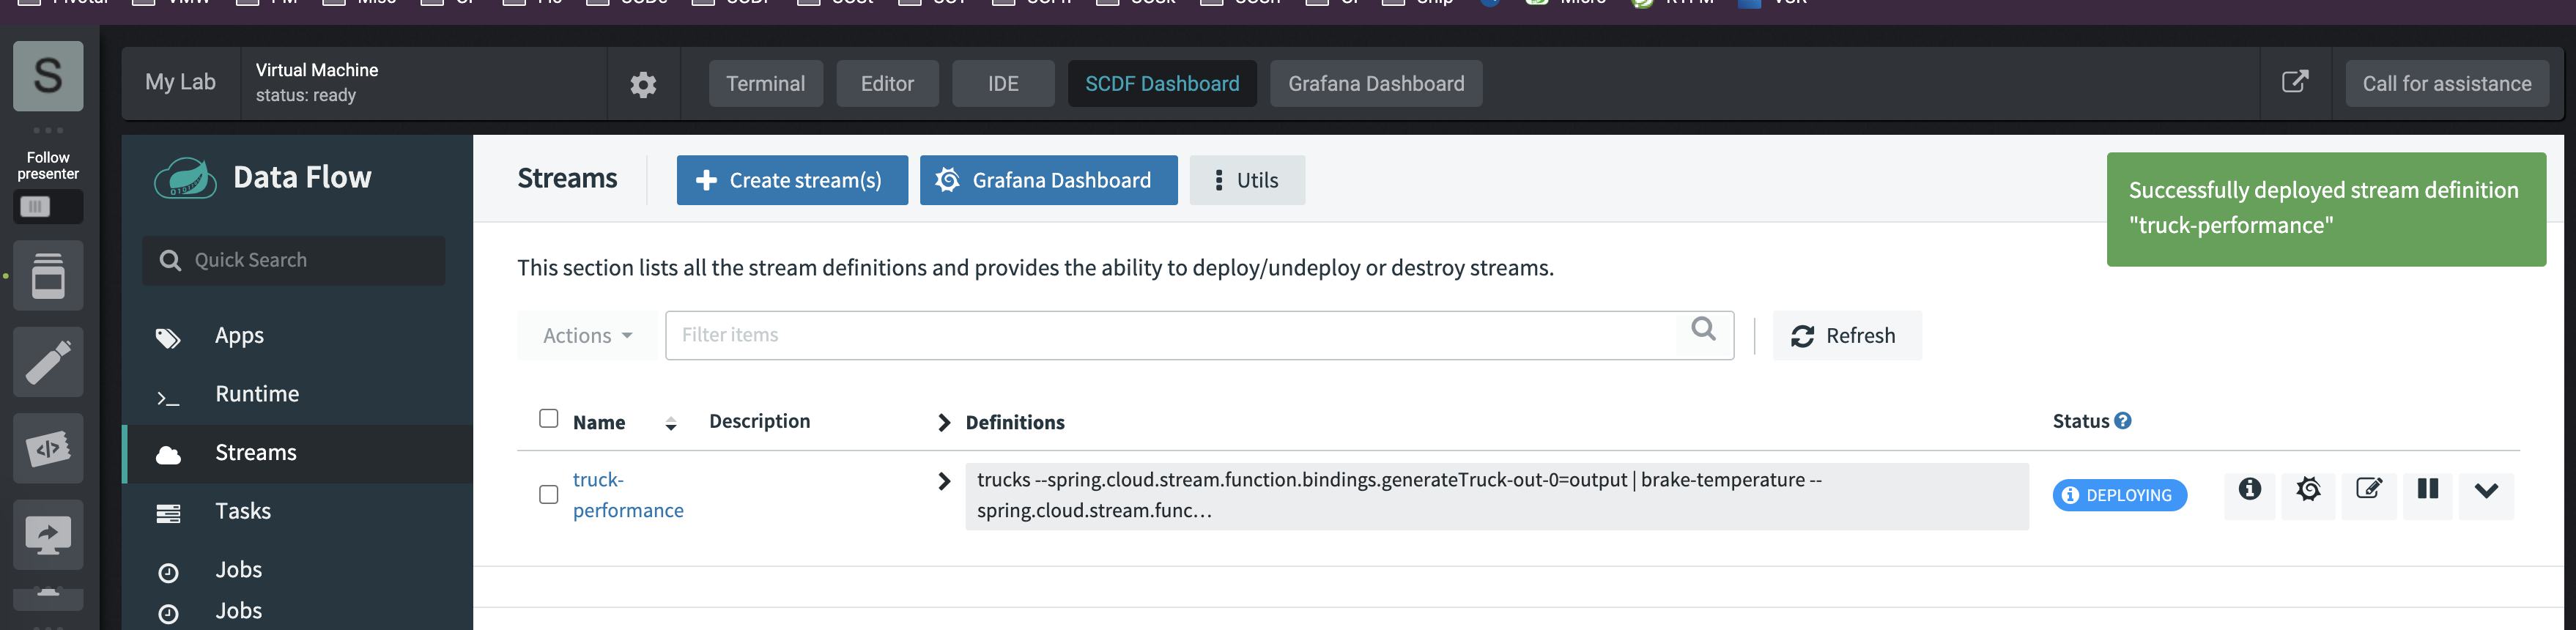Toggle the select-all streams checkbox

pos(548,418)
